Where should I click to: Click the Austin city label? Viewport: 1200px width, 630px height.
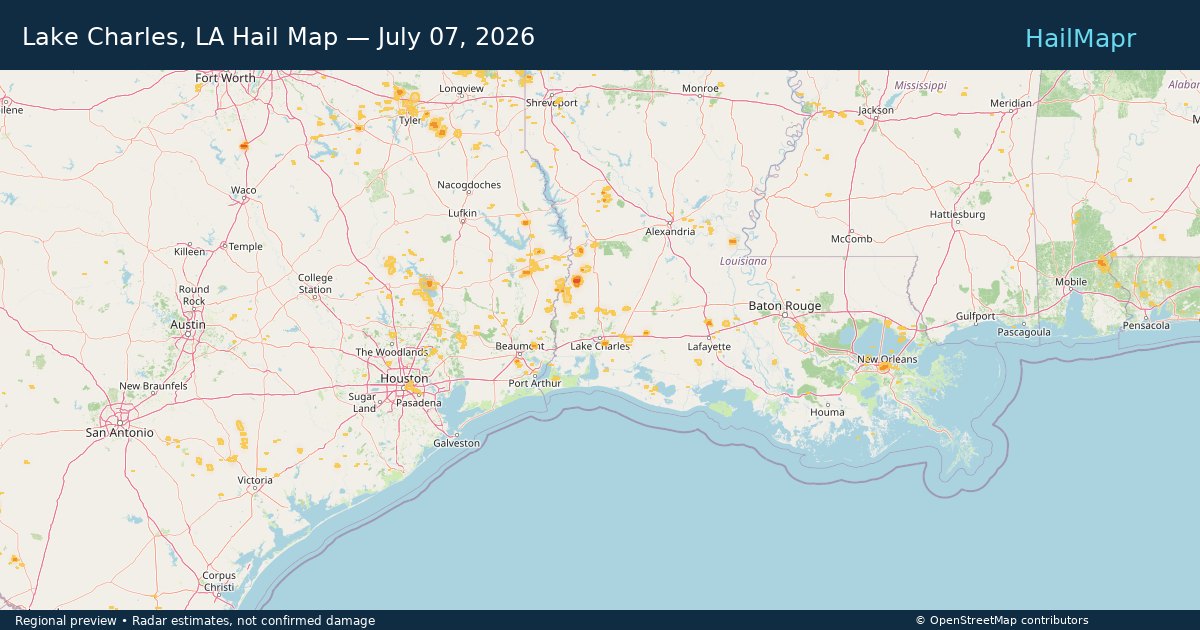(188, 325)
